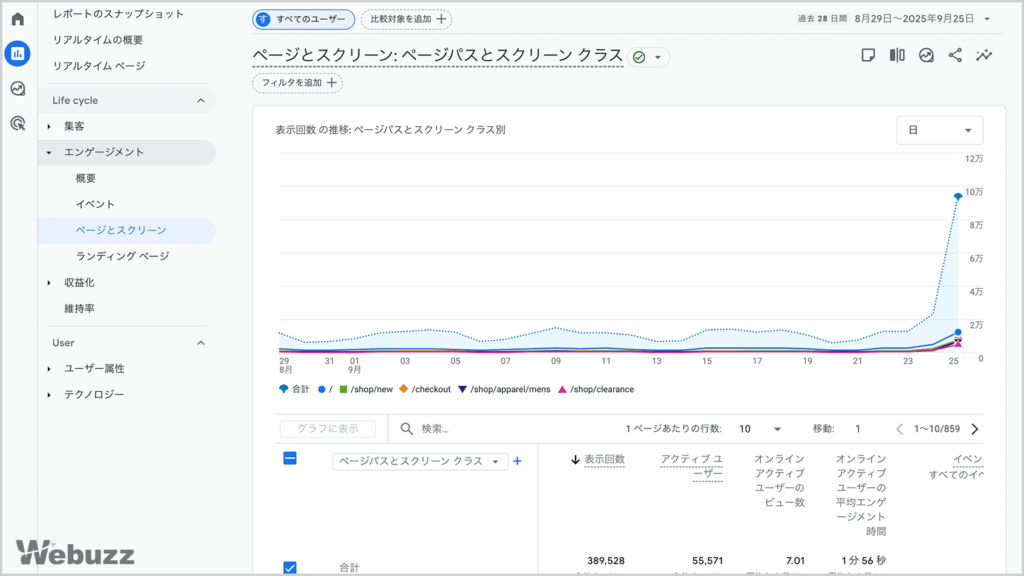Click the sparkline insights icon
The image size is (1024, 576).
coord(984,56)
